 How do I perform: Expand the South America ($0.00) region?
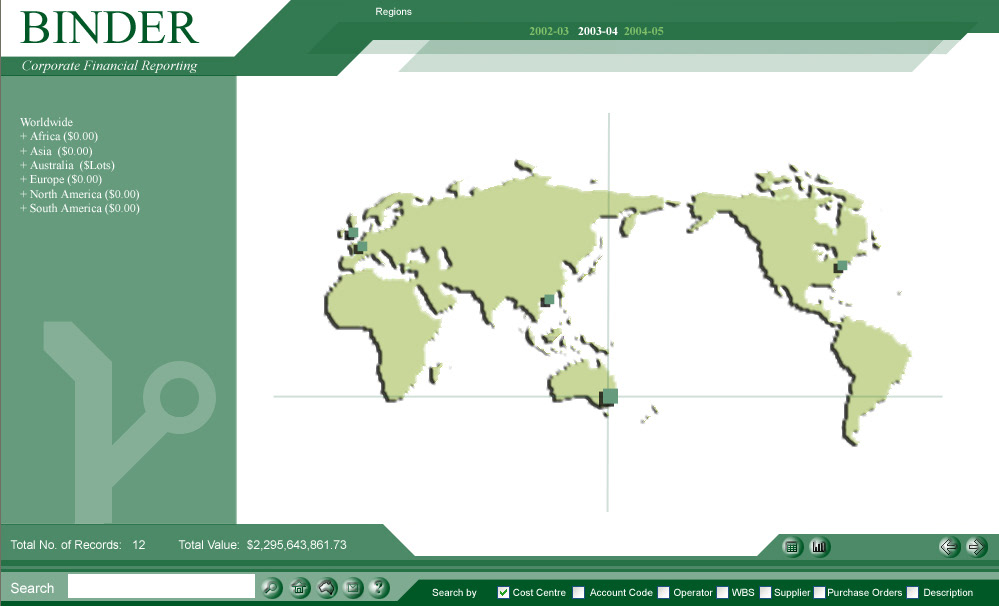tap(80, 208)
